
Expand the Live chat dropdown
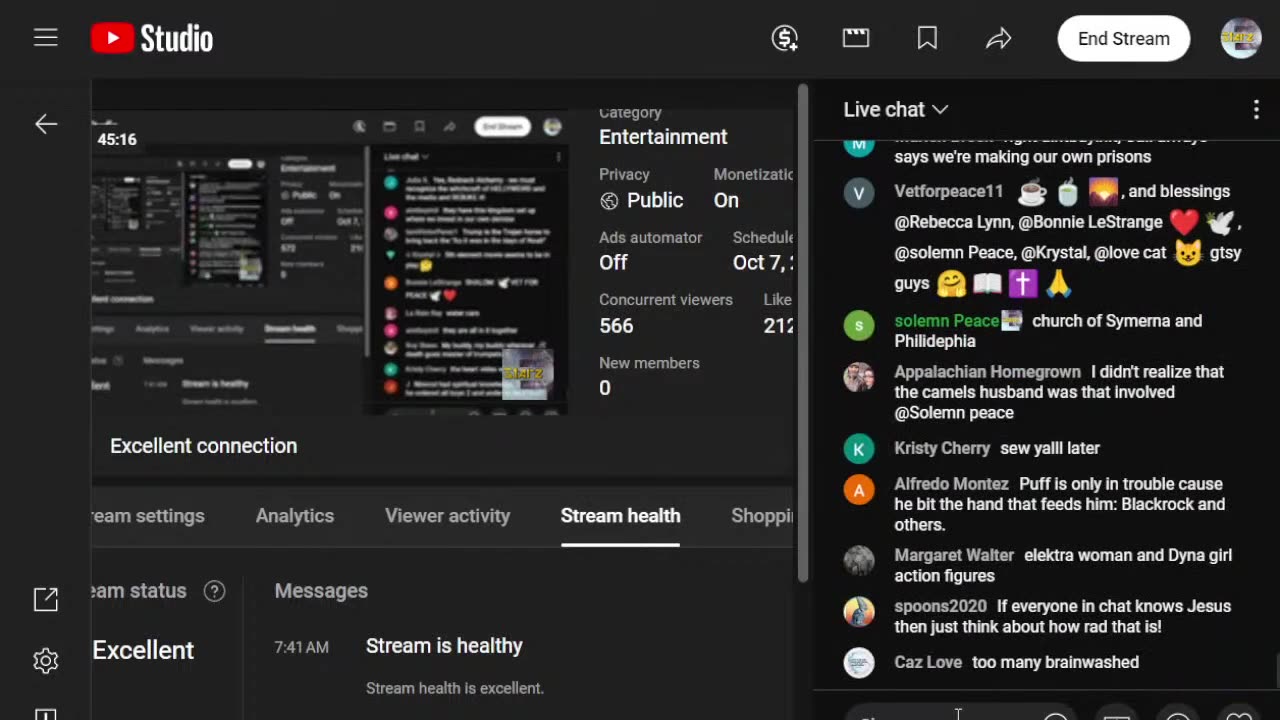pyautogui.click(x=896, y=109)
